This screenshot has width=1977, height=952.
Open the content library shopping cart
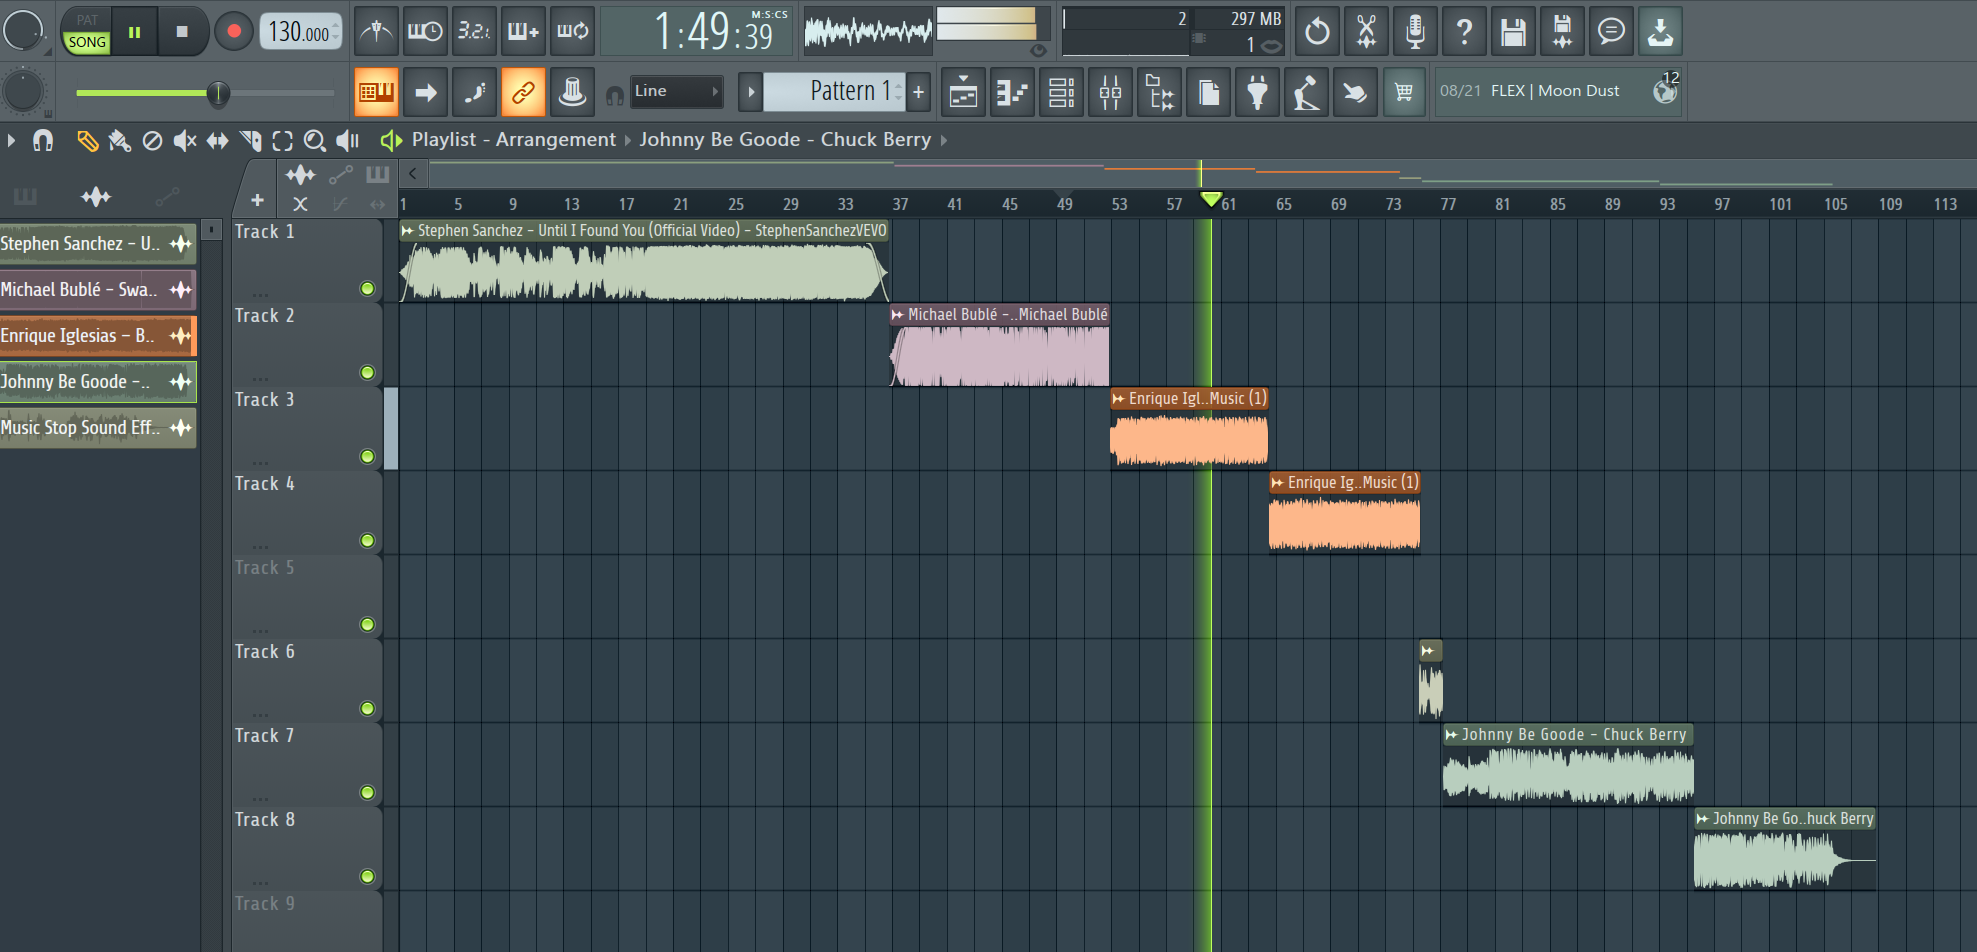point(1404,93)
